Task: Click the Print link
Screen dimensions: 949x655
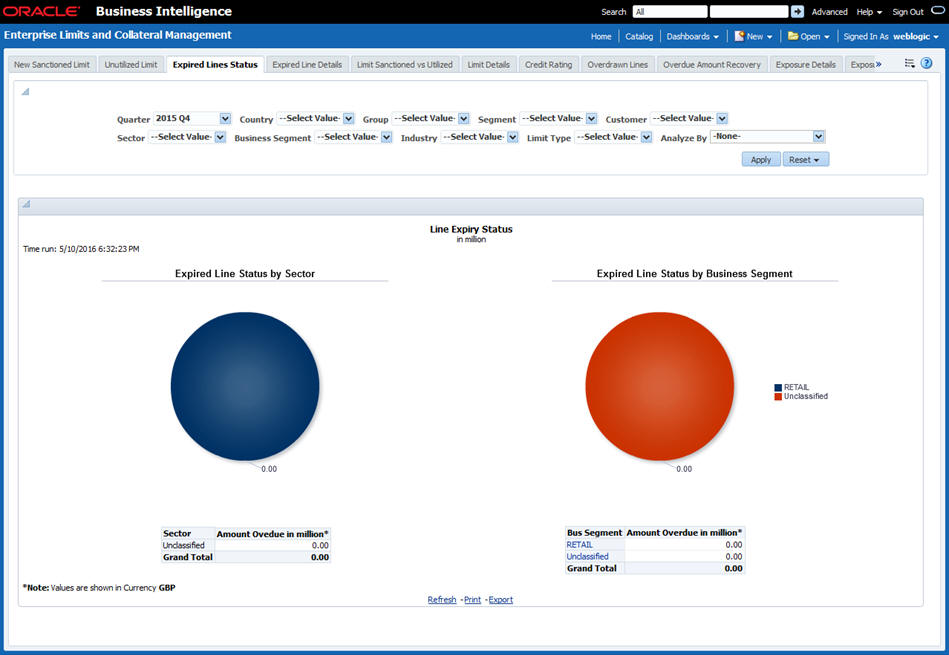Action: click(472, 599)
